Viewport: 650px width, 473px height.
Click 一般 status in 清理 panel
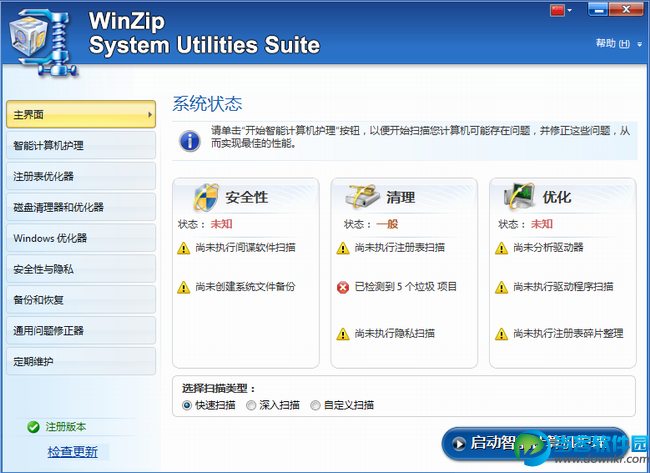(x=387, y=224)
